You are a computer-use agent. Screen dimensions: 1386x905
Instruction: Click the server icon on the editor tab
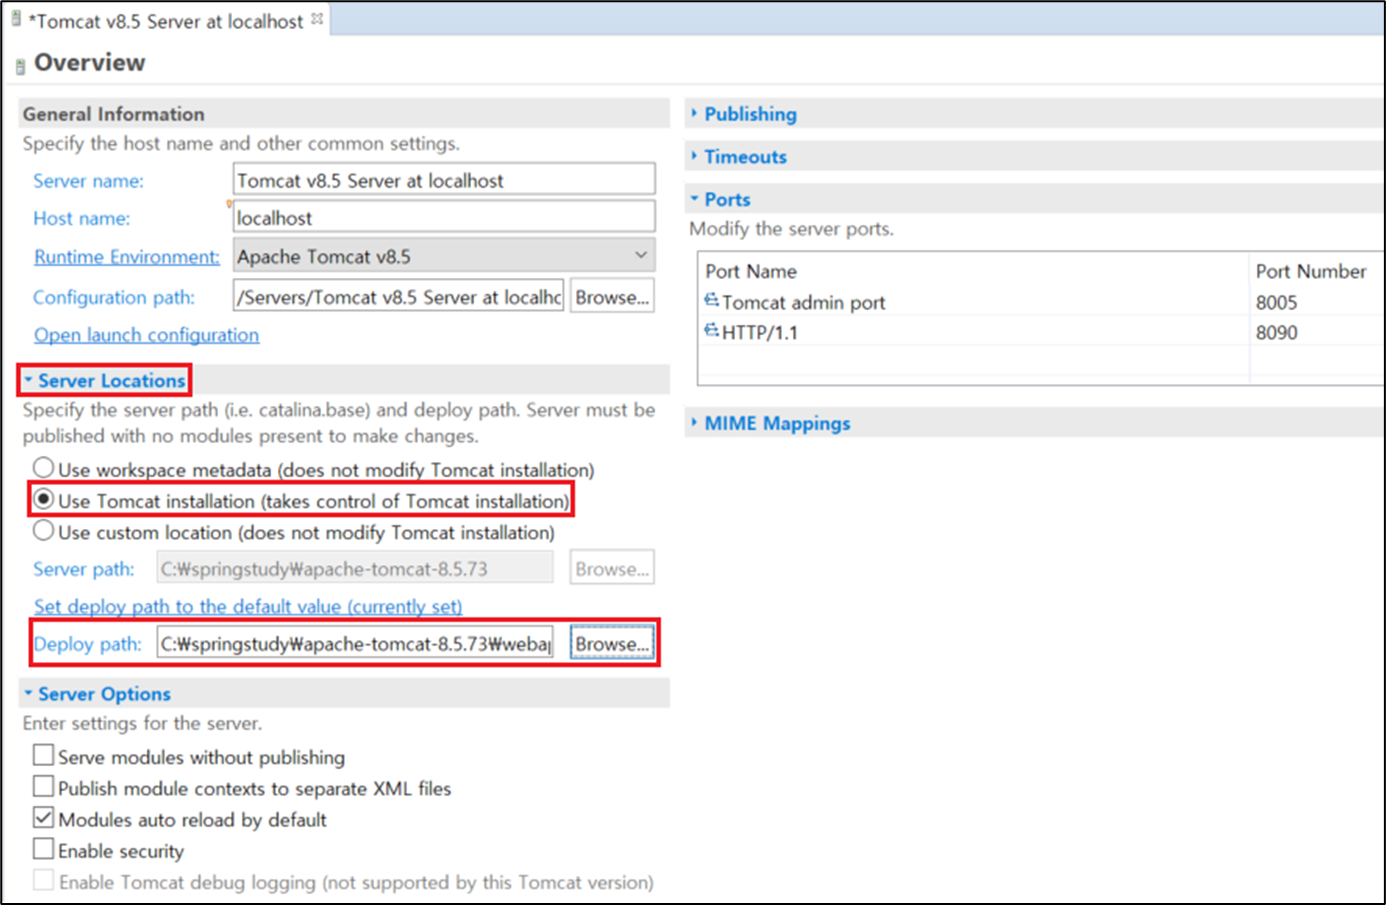point(16,18)
